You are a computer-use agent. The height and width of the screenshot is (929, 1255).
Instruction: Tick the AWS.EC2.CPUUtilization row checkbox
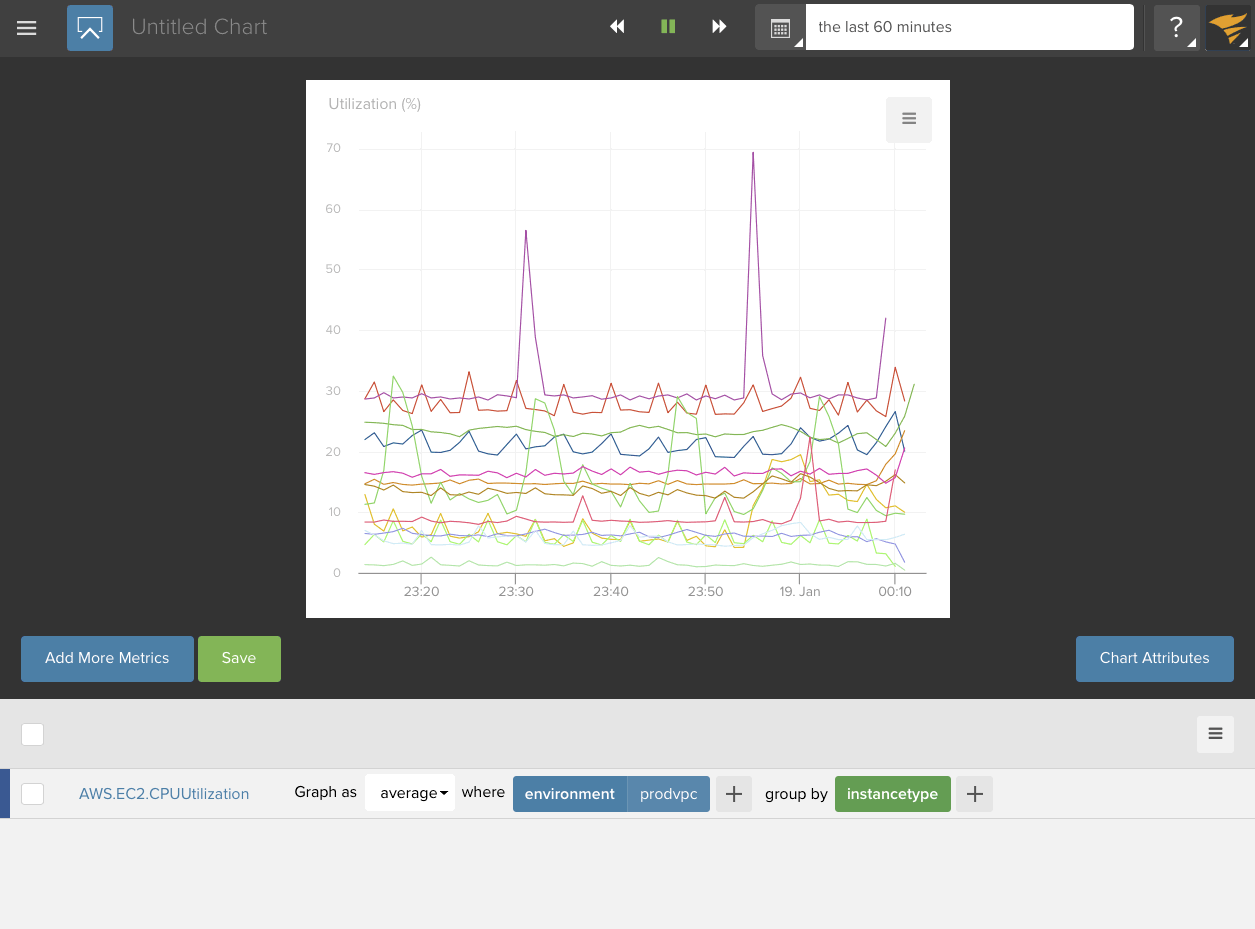33,794
